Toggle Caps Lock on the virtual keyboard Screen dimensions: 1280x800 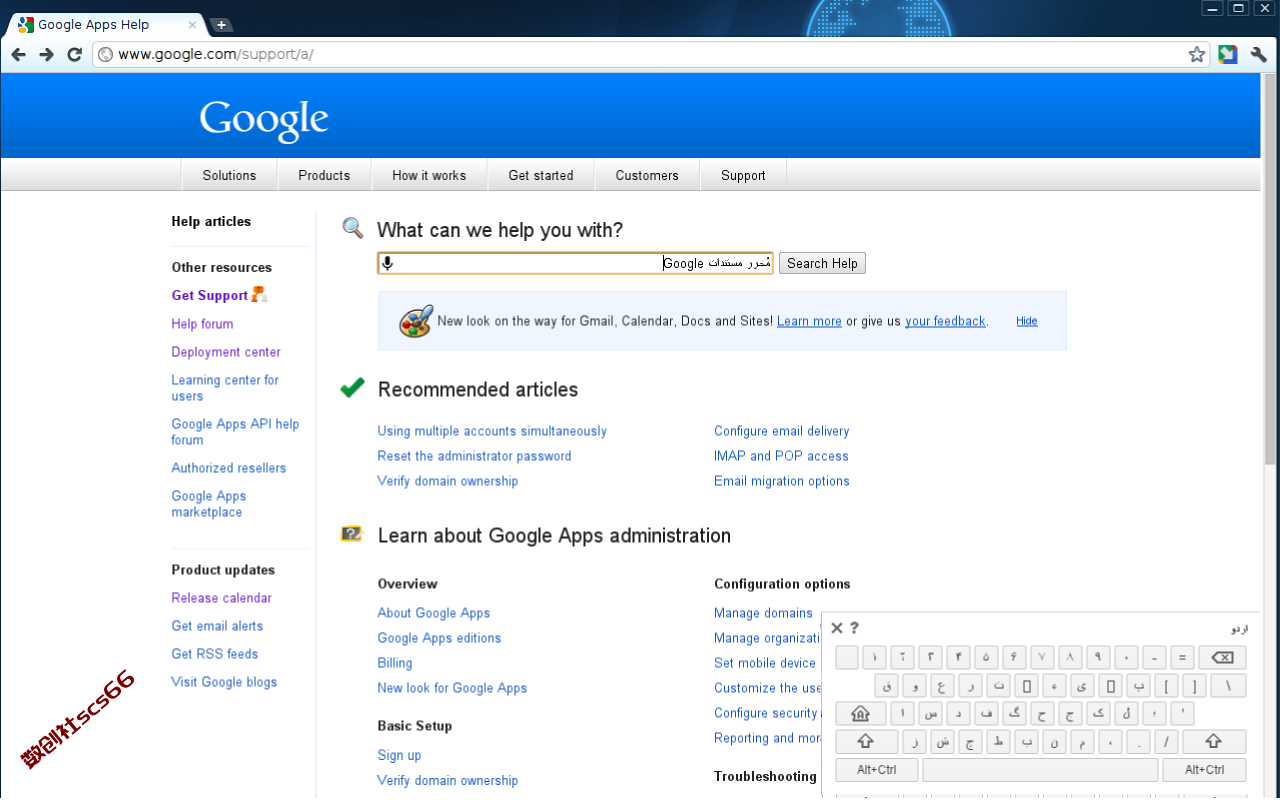861,713
